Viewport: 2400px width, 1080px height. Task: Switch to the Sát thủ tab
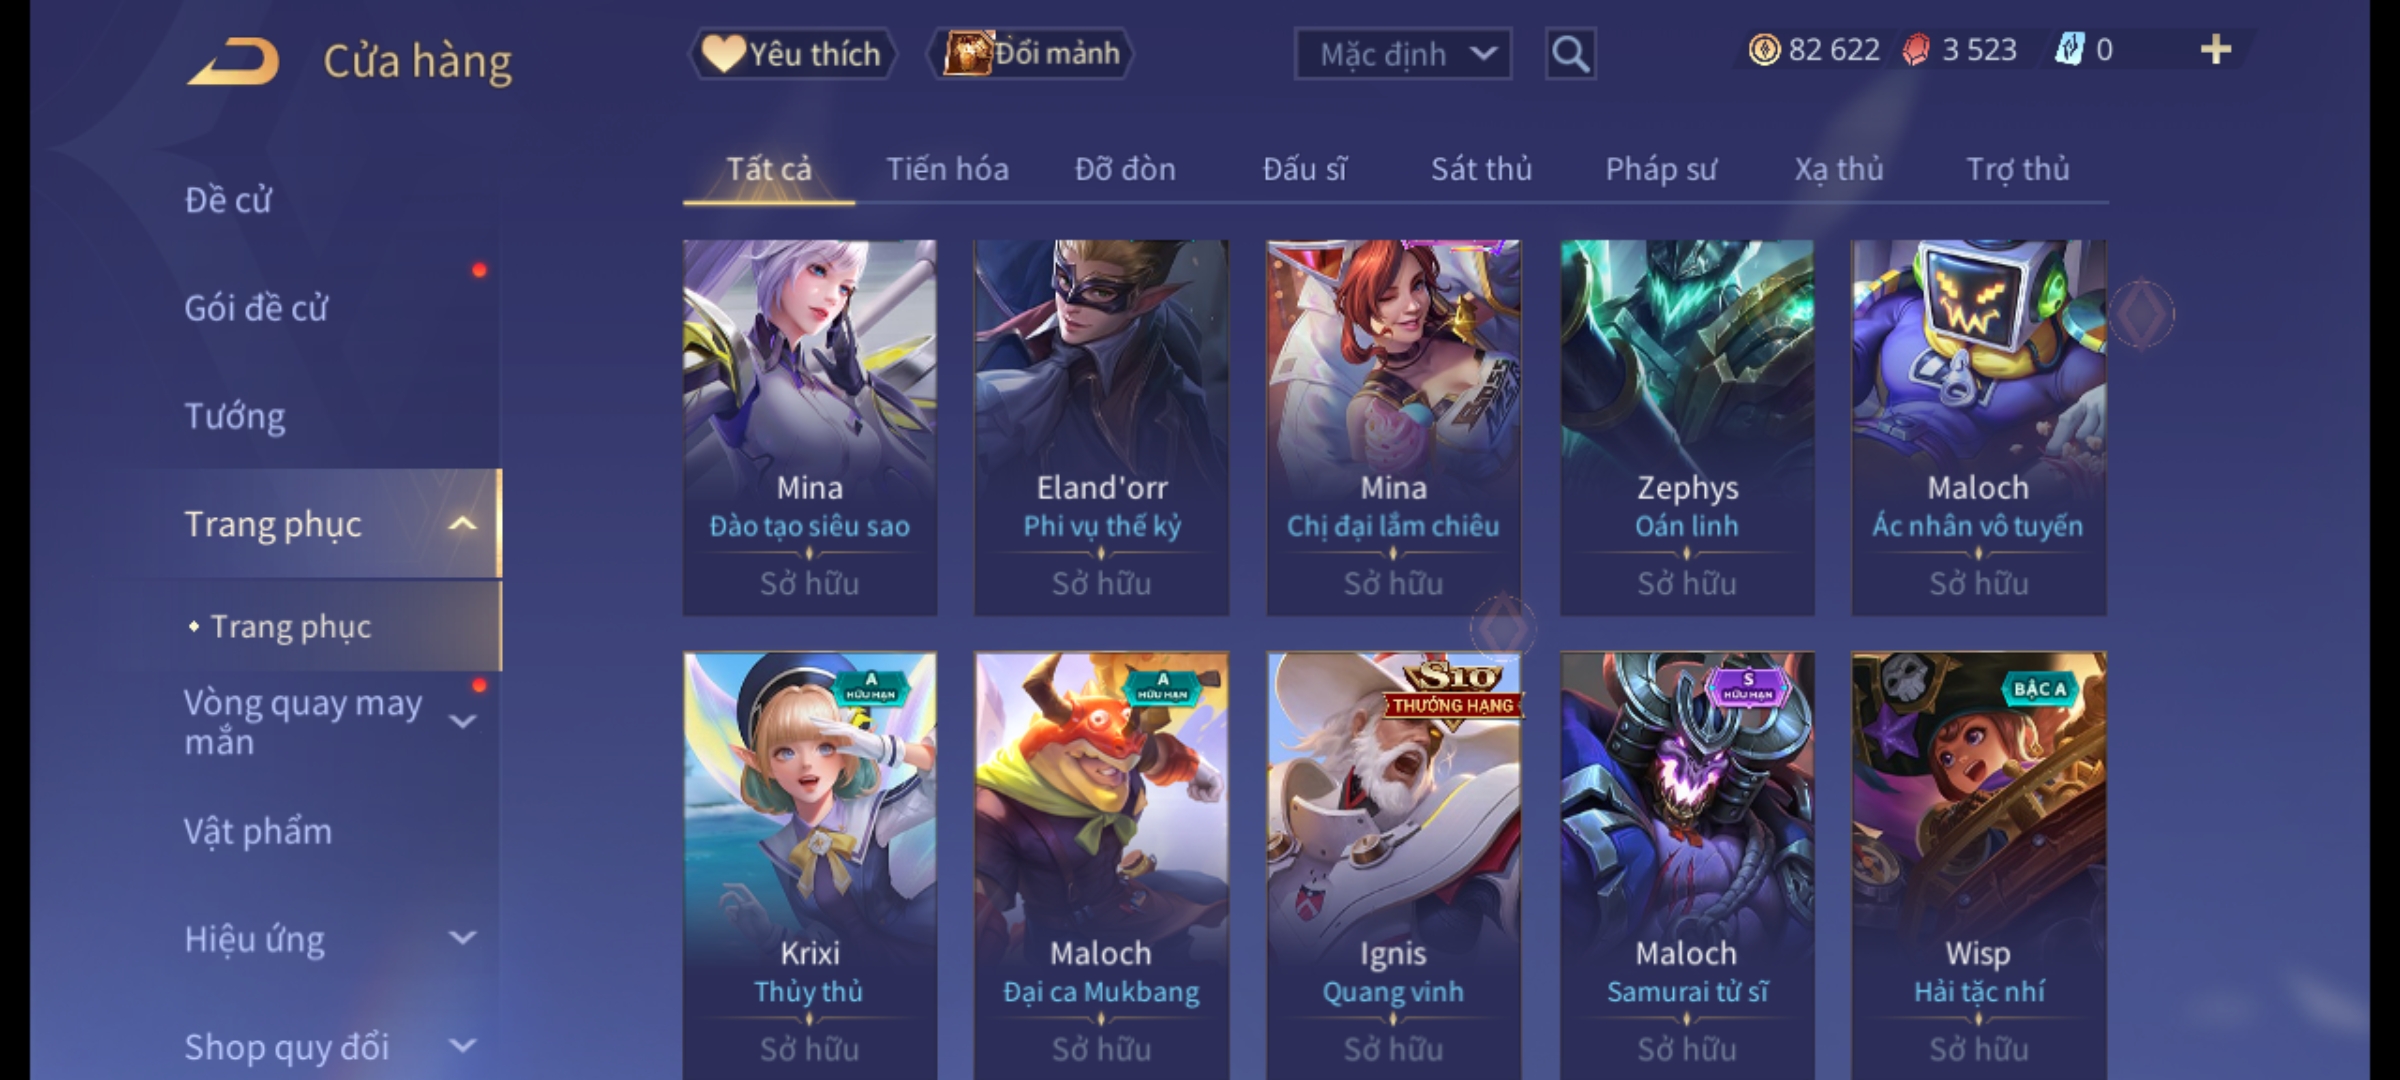pos(1481,169)
